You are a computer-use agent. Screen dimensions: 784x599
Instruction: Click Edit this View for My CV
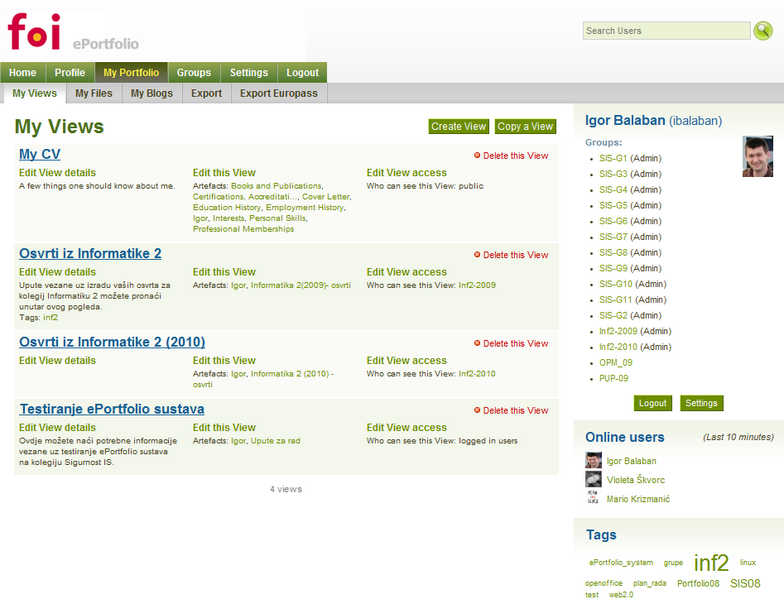tap(224, 172)
